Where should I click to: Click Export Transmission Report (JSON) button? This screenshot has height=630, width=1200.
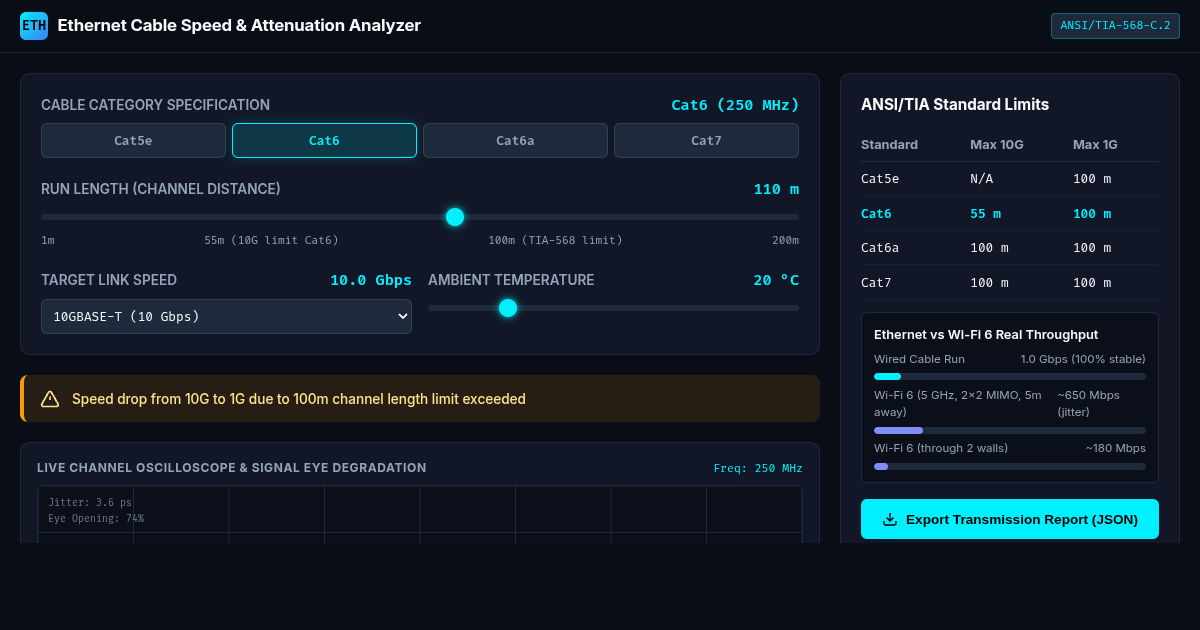pyautogui.click(x=1010, y=519)
